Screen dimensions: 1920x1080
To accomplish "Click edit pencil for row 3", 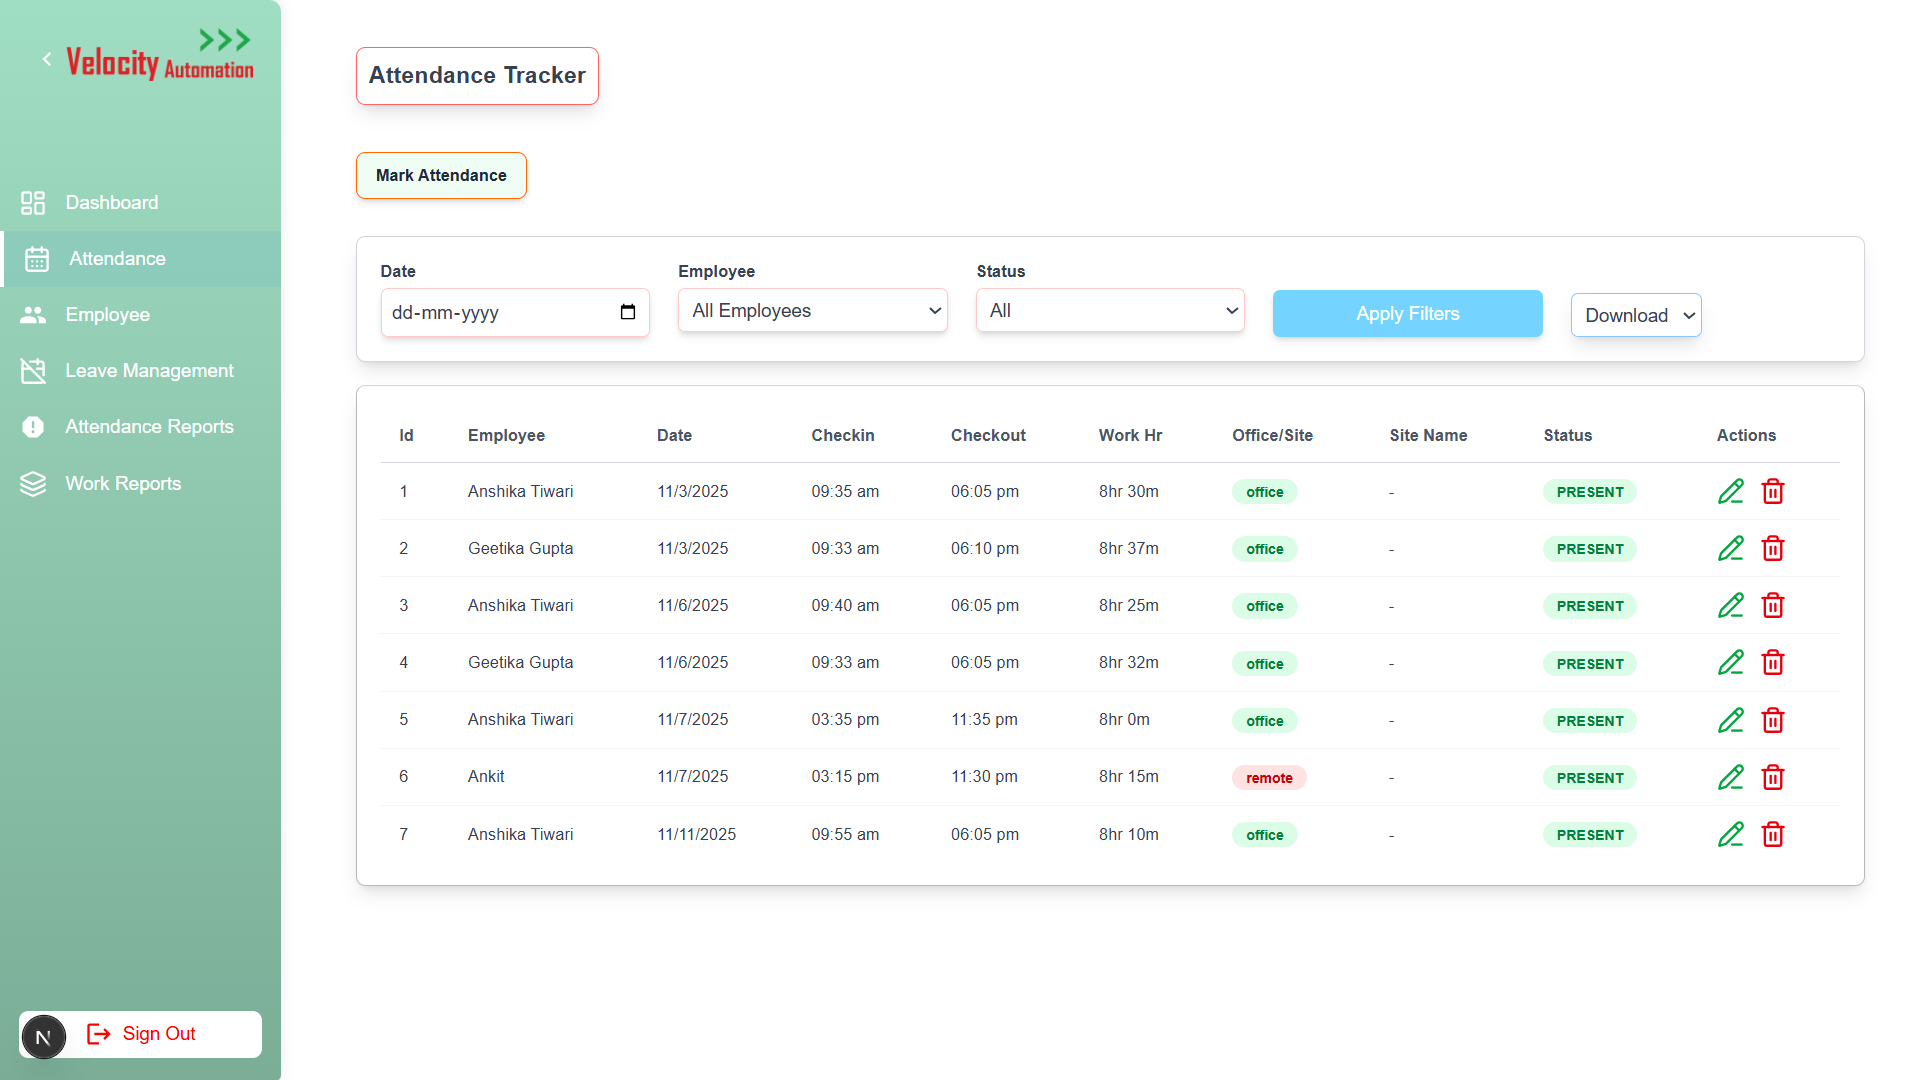I will tap(1730, 605).
